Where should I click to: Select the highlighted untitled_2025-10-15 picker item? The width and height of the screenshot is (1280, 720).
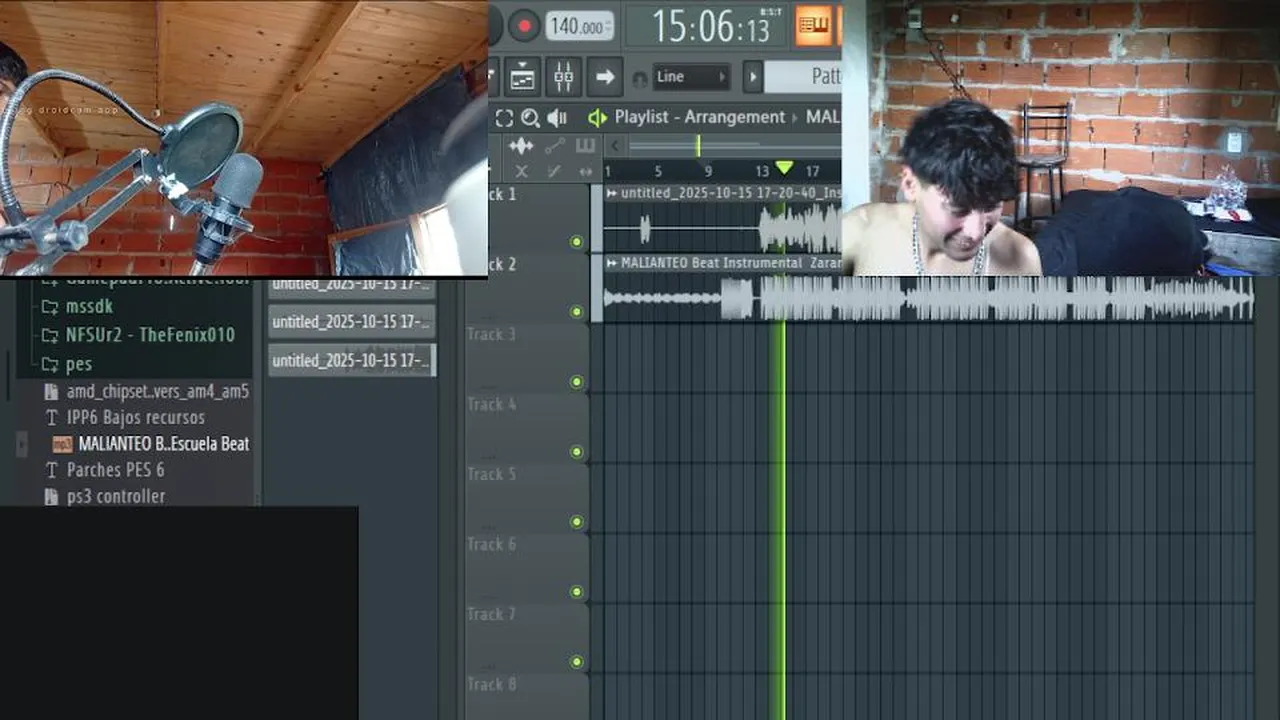pyautogui.click(x=352, y=360)
